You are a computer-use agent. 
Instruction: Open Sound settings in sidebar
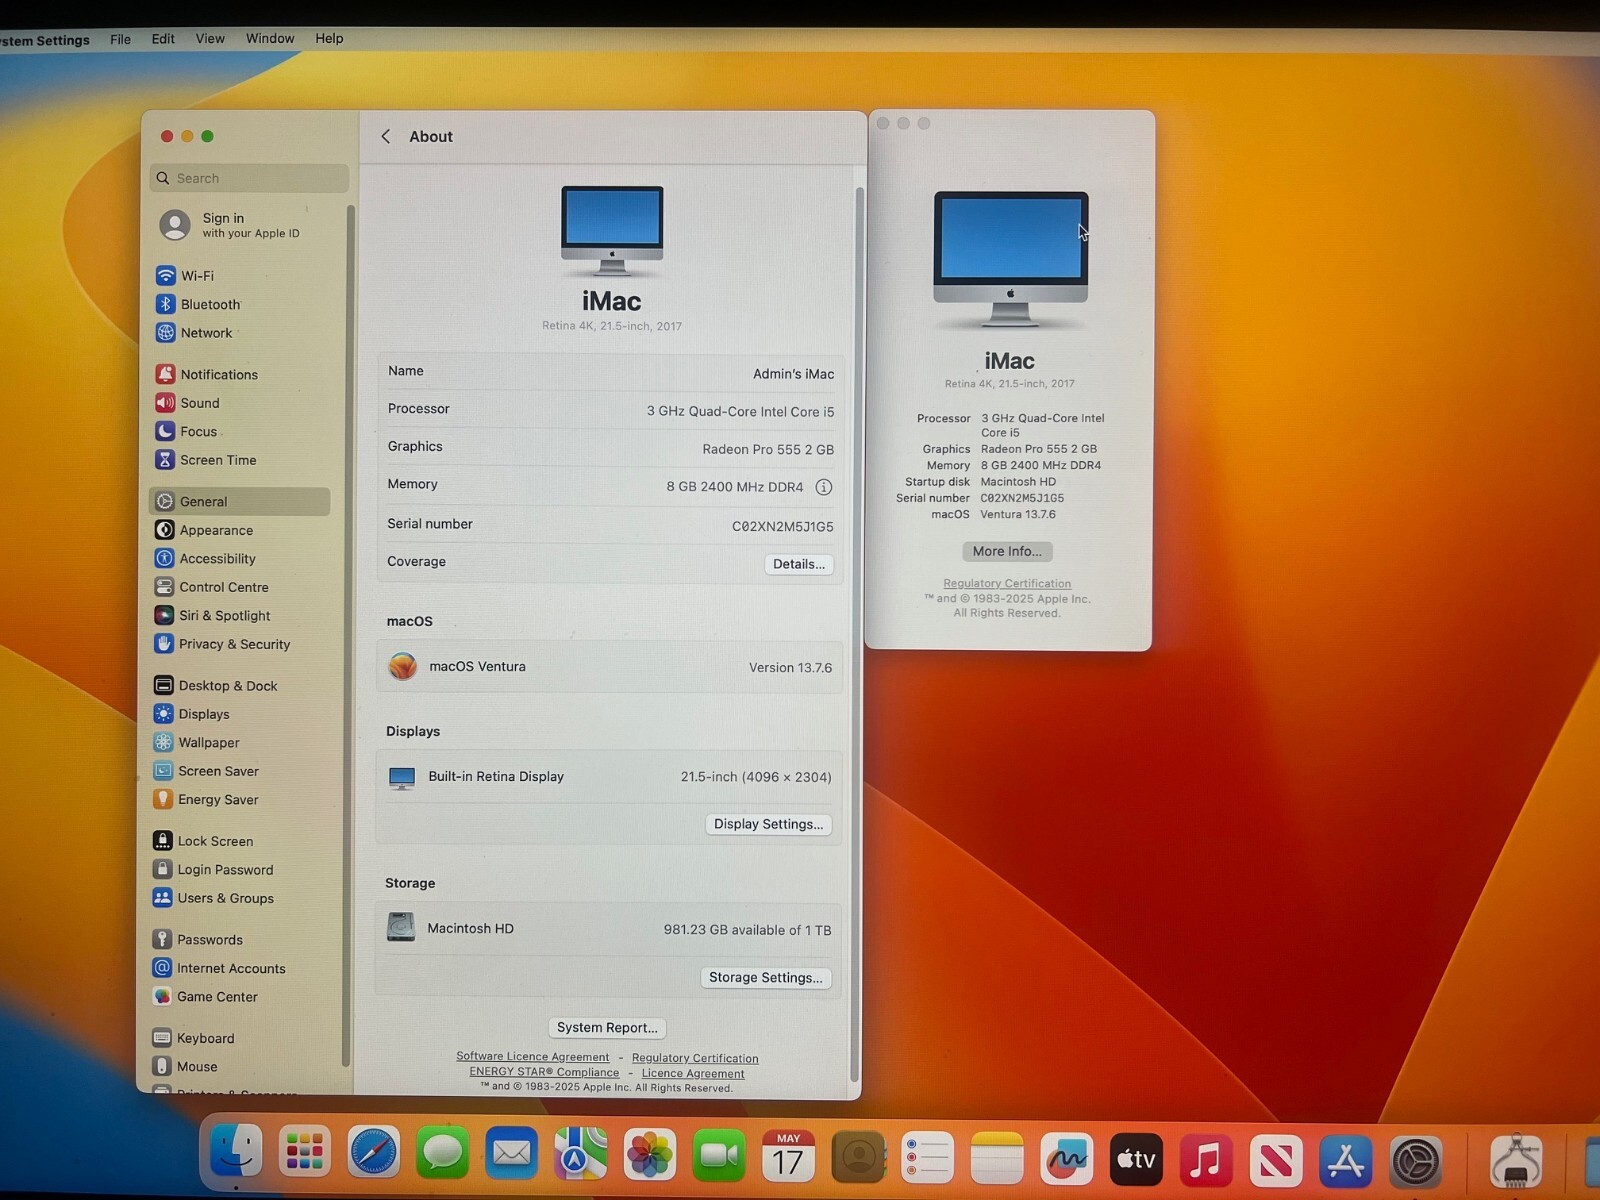point(188,403)
